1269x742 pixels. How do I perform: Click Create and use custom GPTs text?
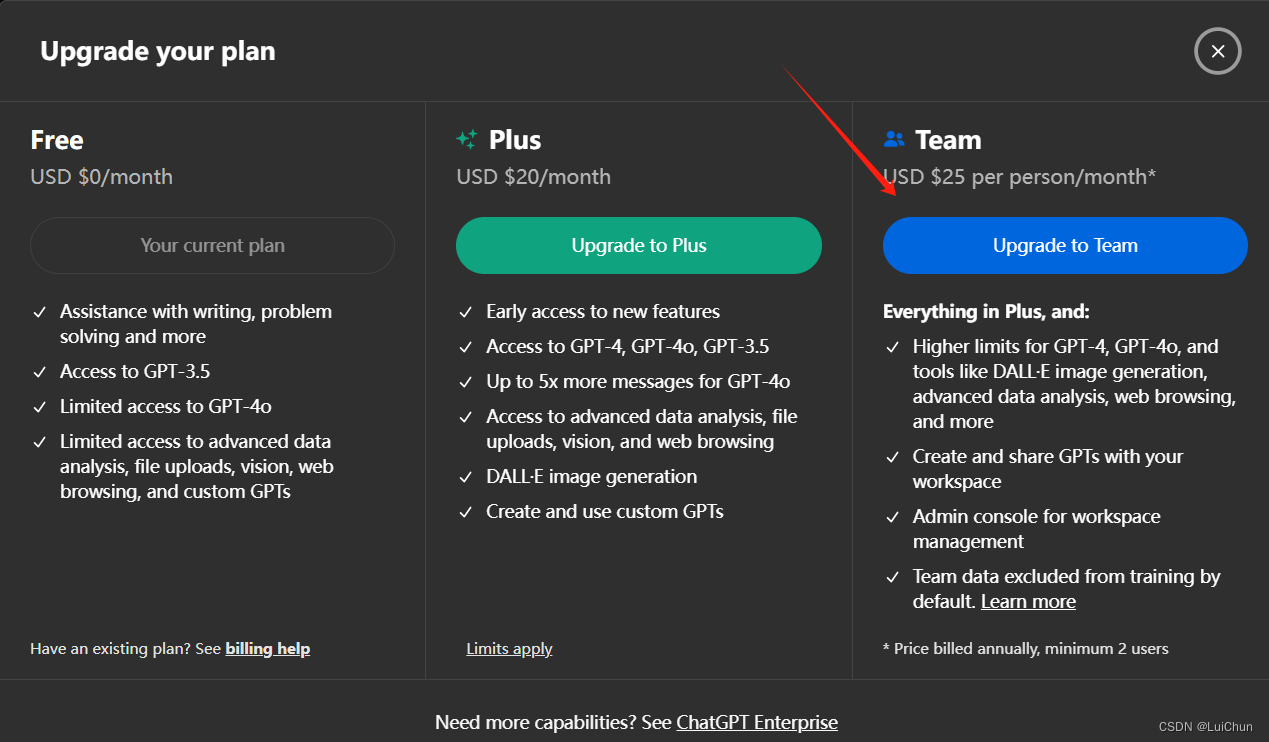pos(605,511)
